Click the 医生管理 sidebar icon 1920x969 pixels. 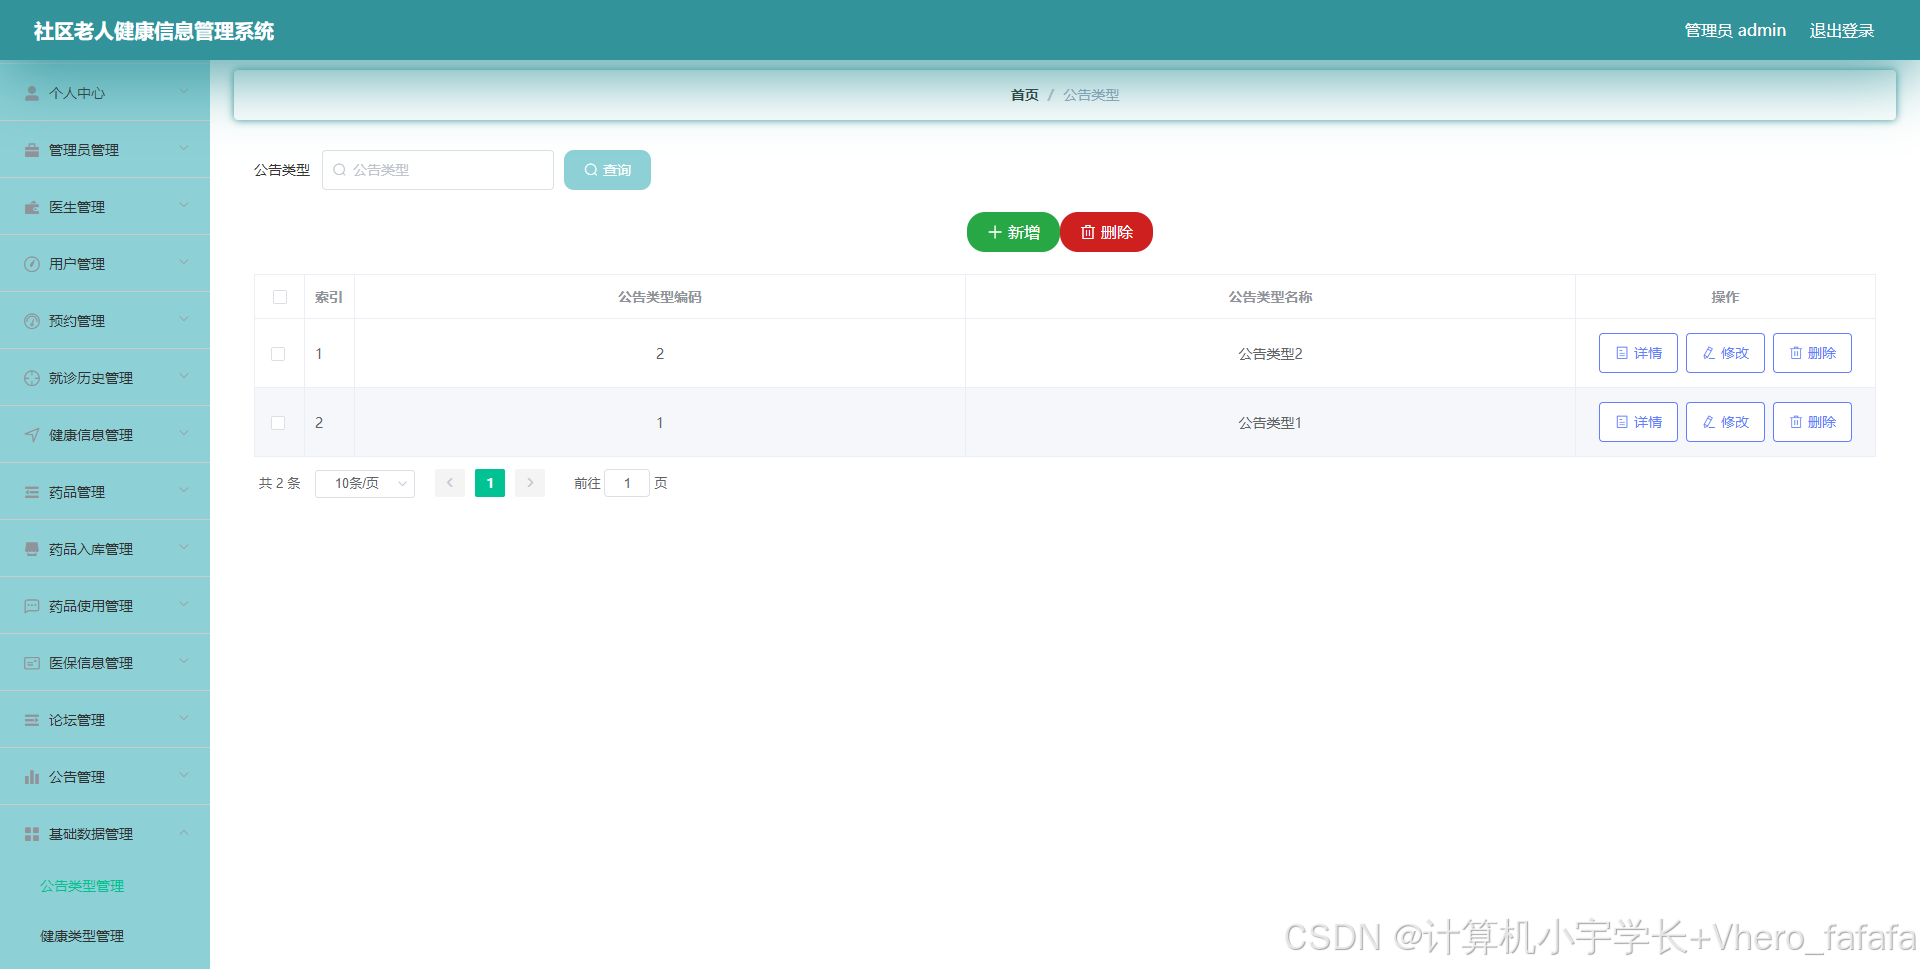click(31, 206)
